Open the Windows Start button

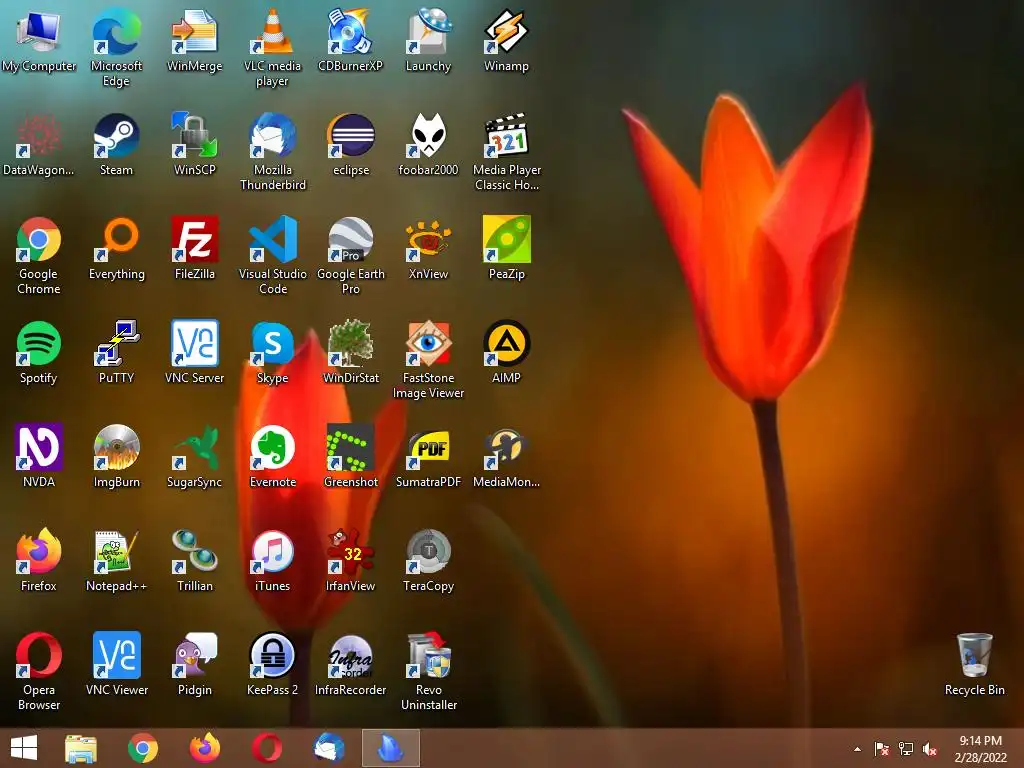(x=24, y=748)
